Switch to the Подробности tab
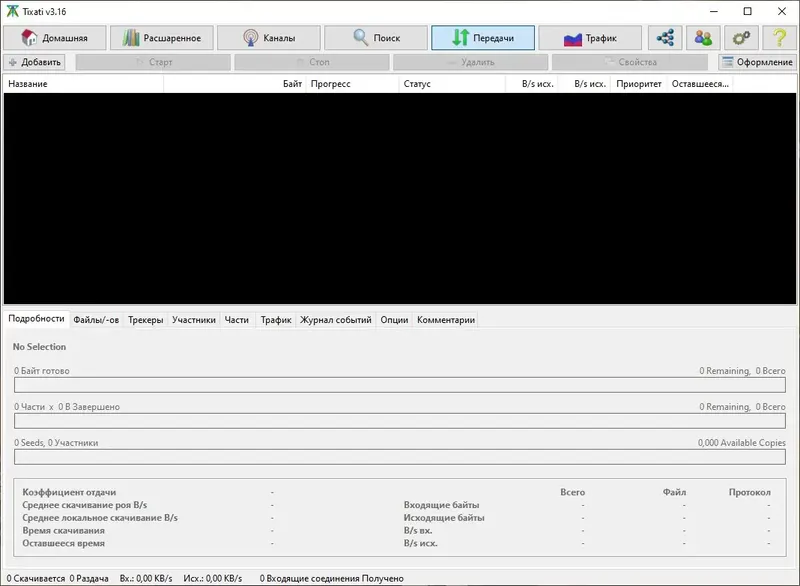Image resolution: width=800 pixels, height=586 pixels. (x=36, y=319)
